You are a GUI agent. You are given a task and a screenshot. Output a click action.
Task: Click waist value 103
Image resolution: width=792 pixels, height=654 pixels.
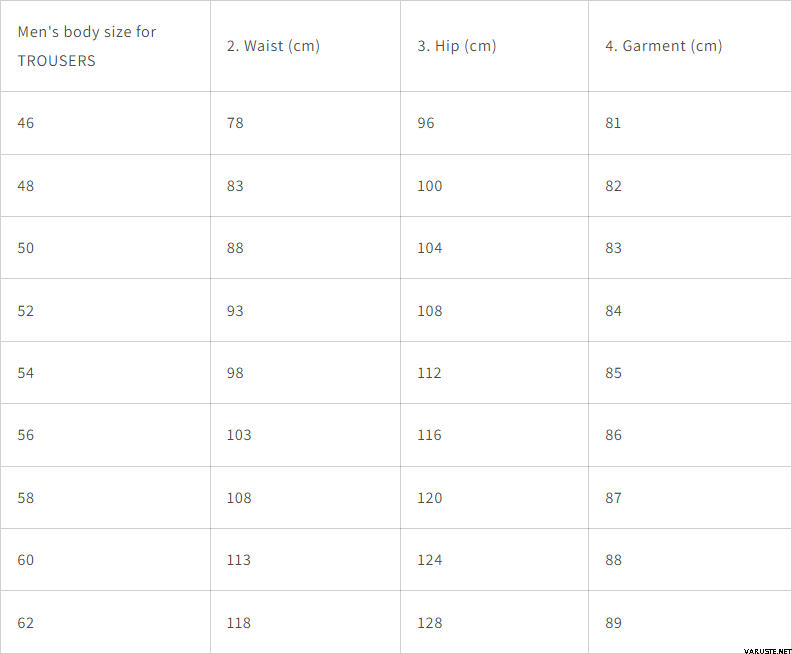[238, 435]
